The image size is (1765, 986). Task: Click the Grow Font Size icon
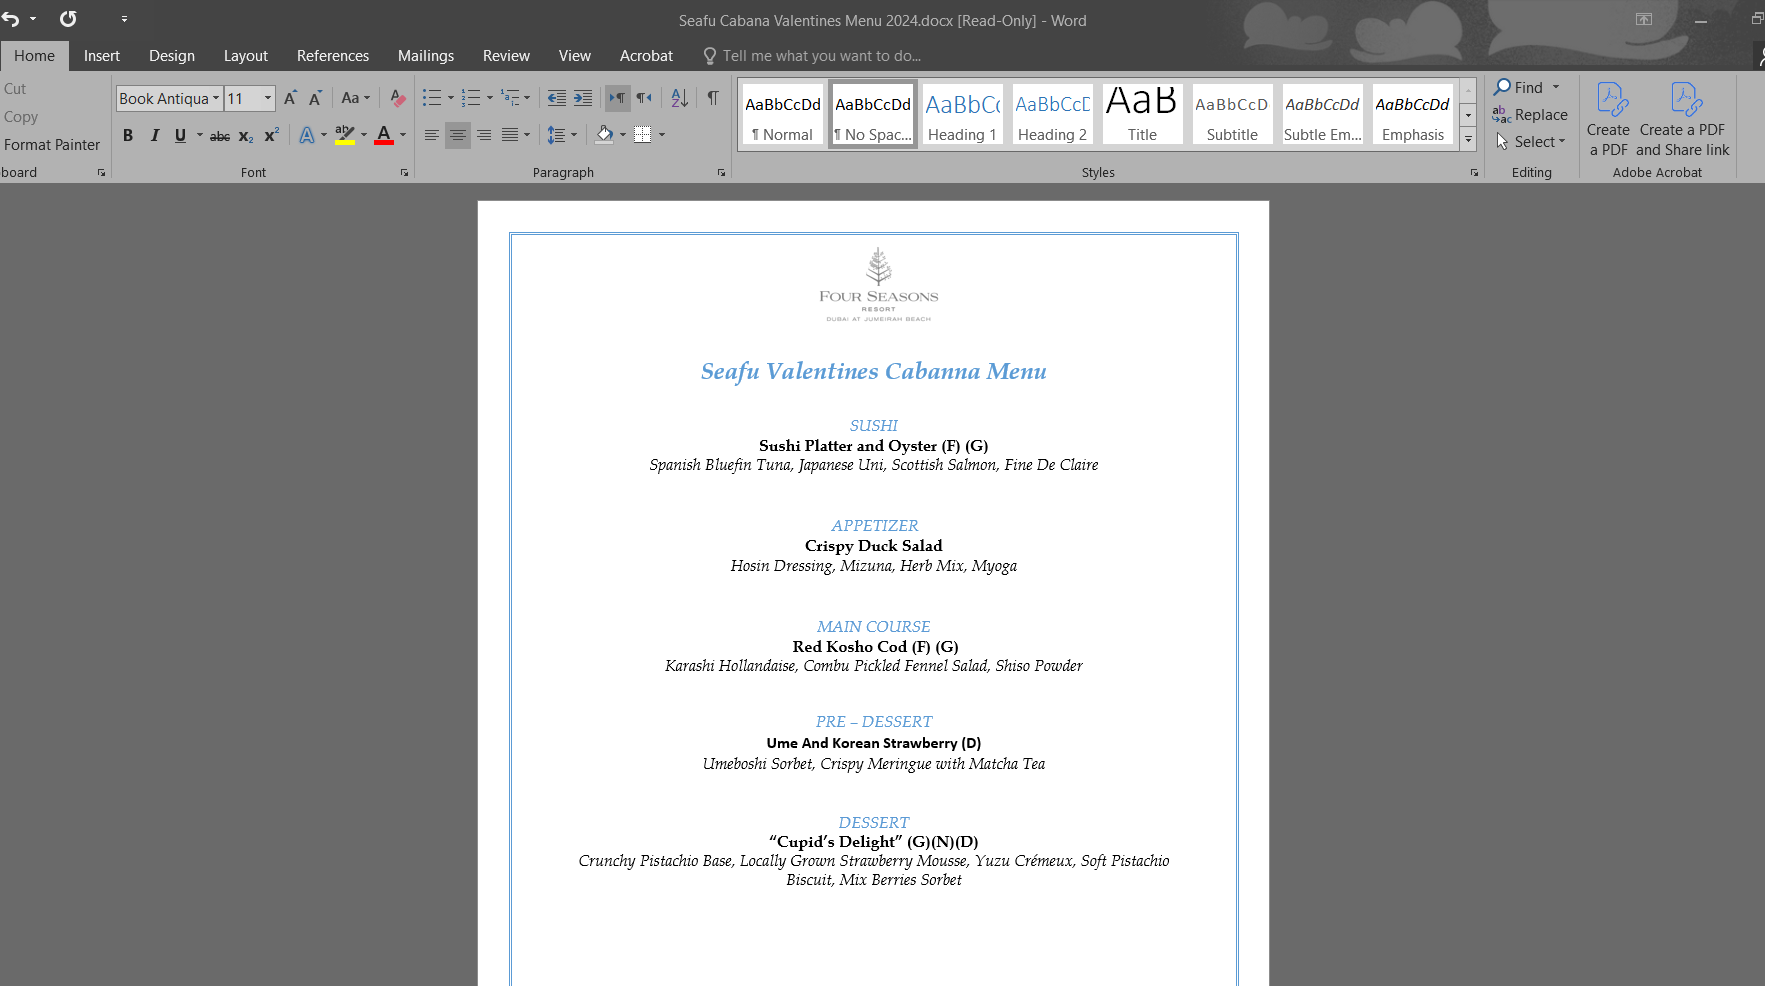pyautogui.click(x=290, y=98)
